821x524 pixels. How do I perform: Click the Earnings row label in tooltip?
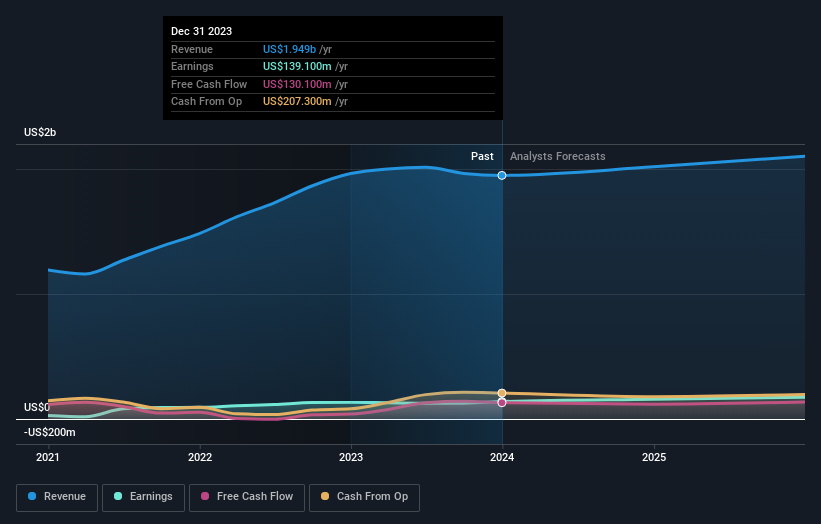click(x=192, y=66)
